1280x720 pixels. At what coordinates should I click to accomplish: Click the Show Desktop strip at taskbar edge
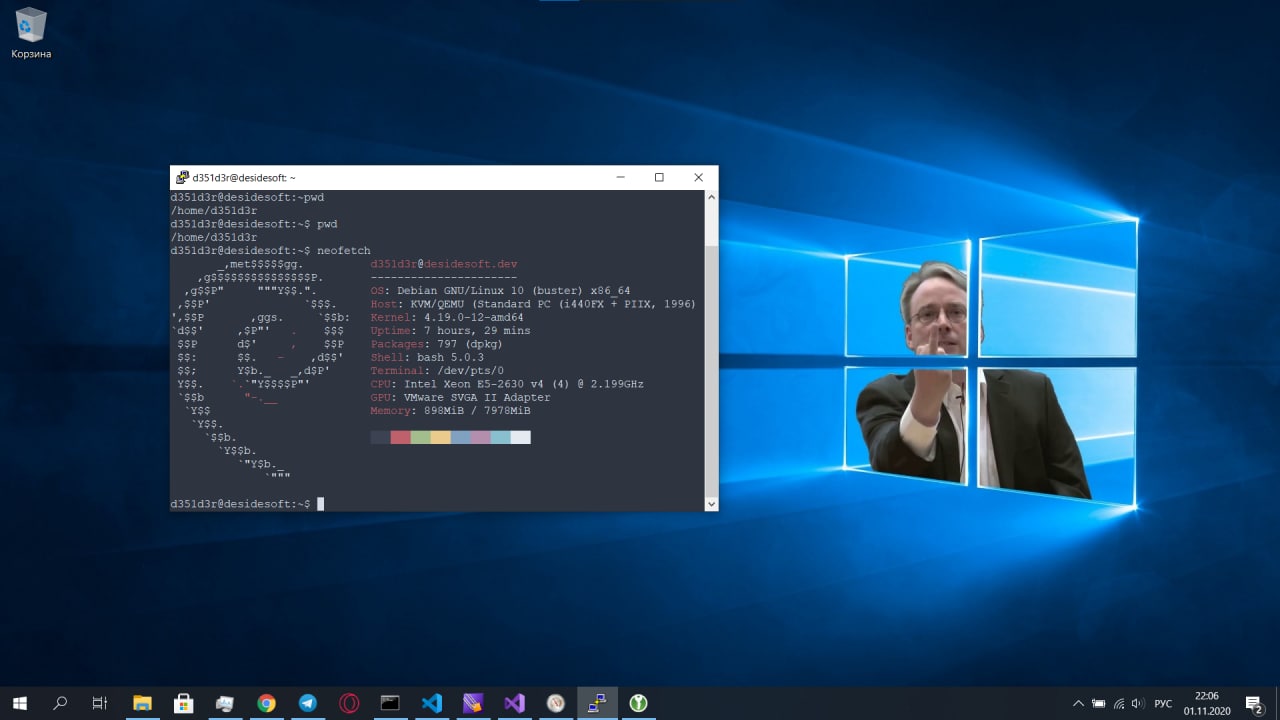(x=1277, y=703)
